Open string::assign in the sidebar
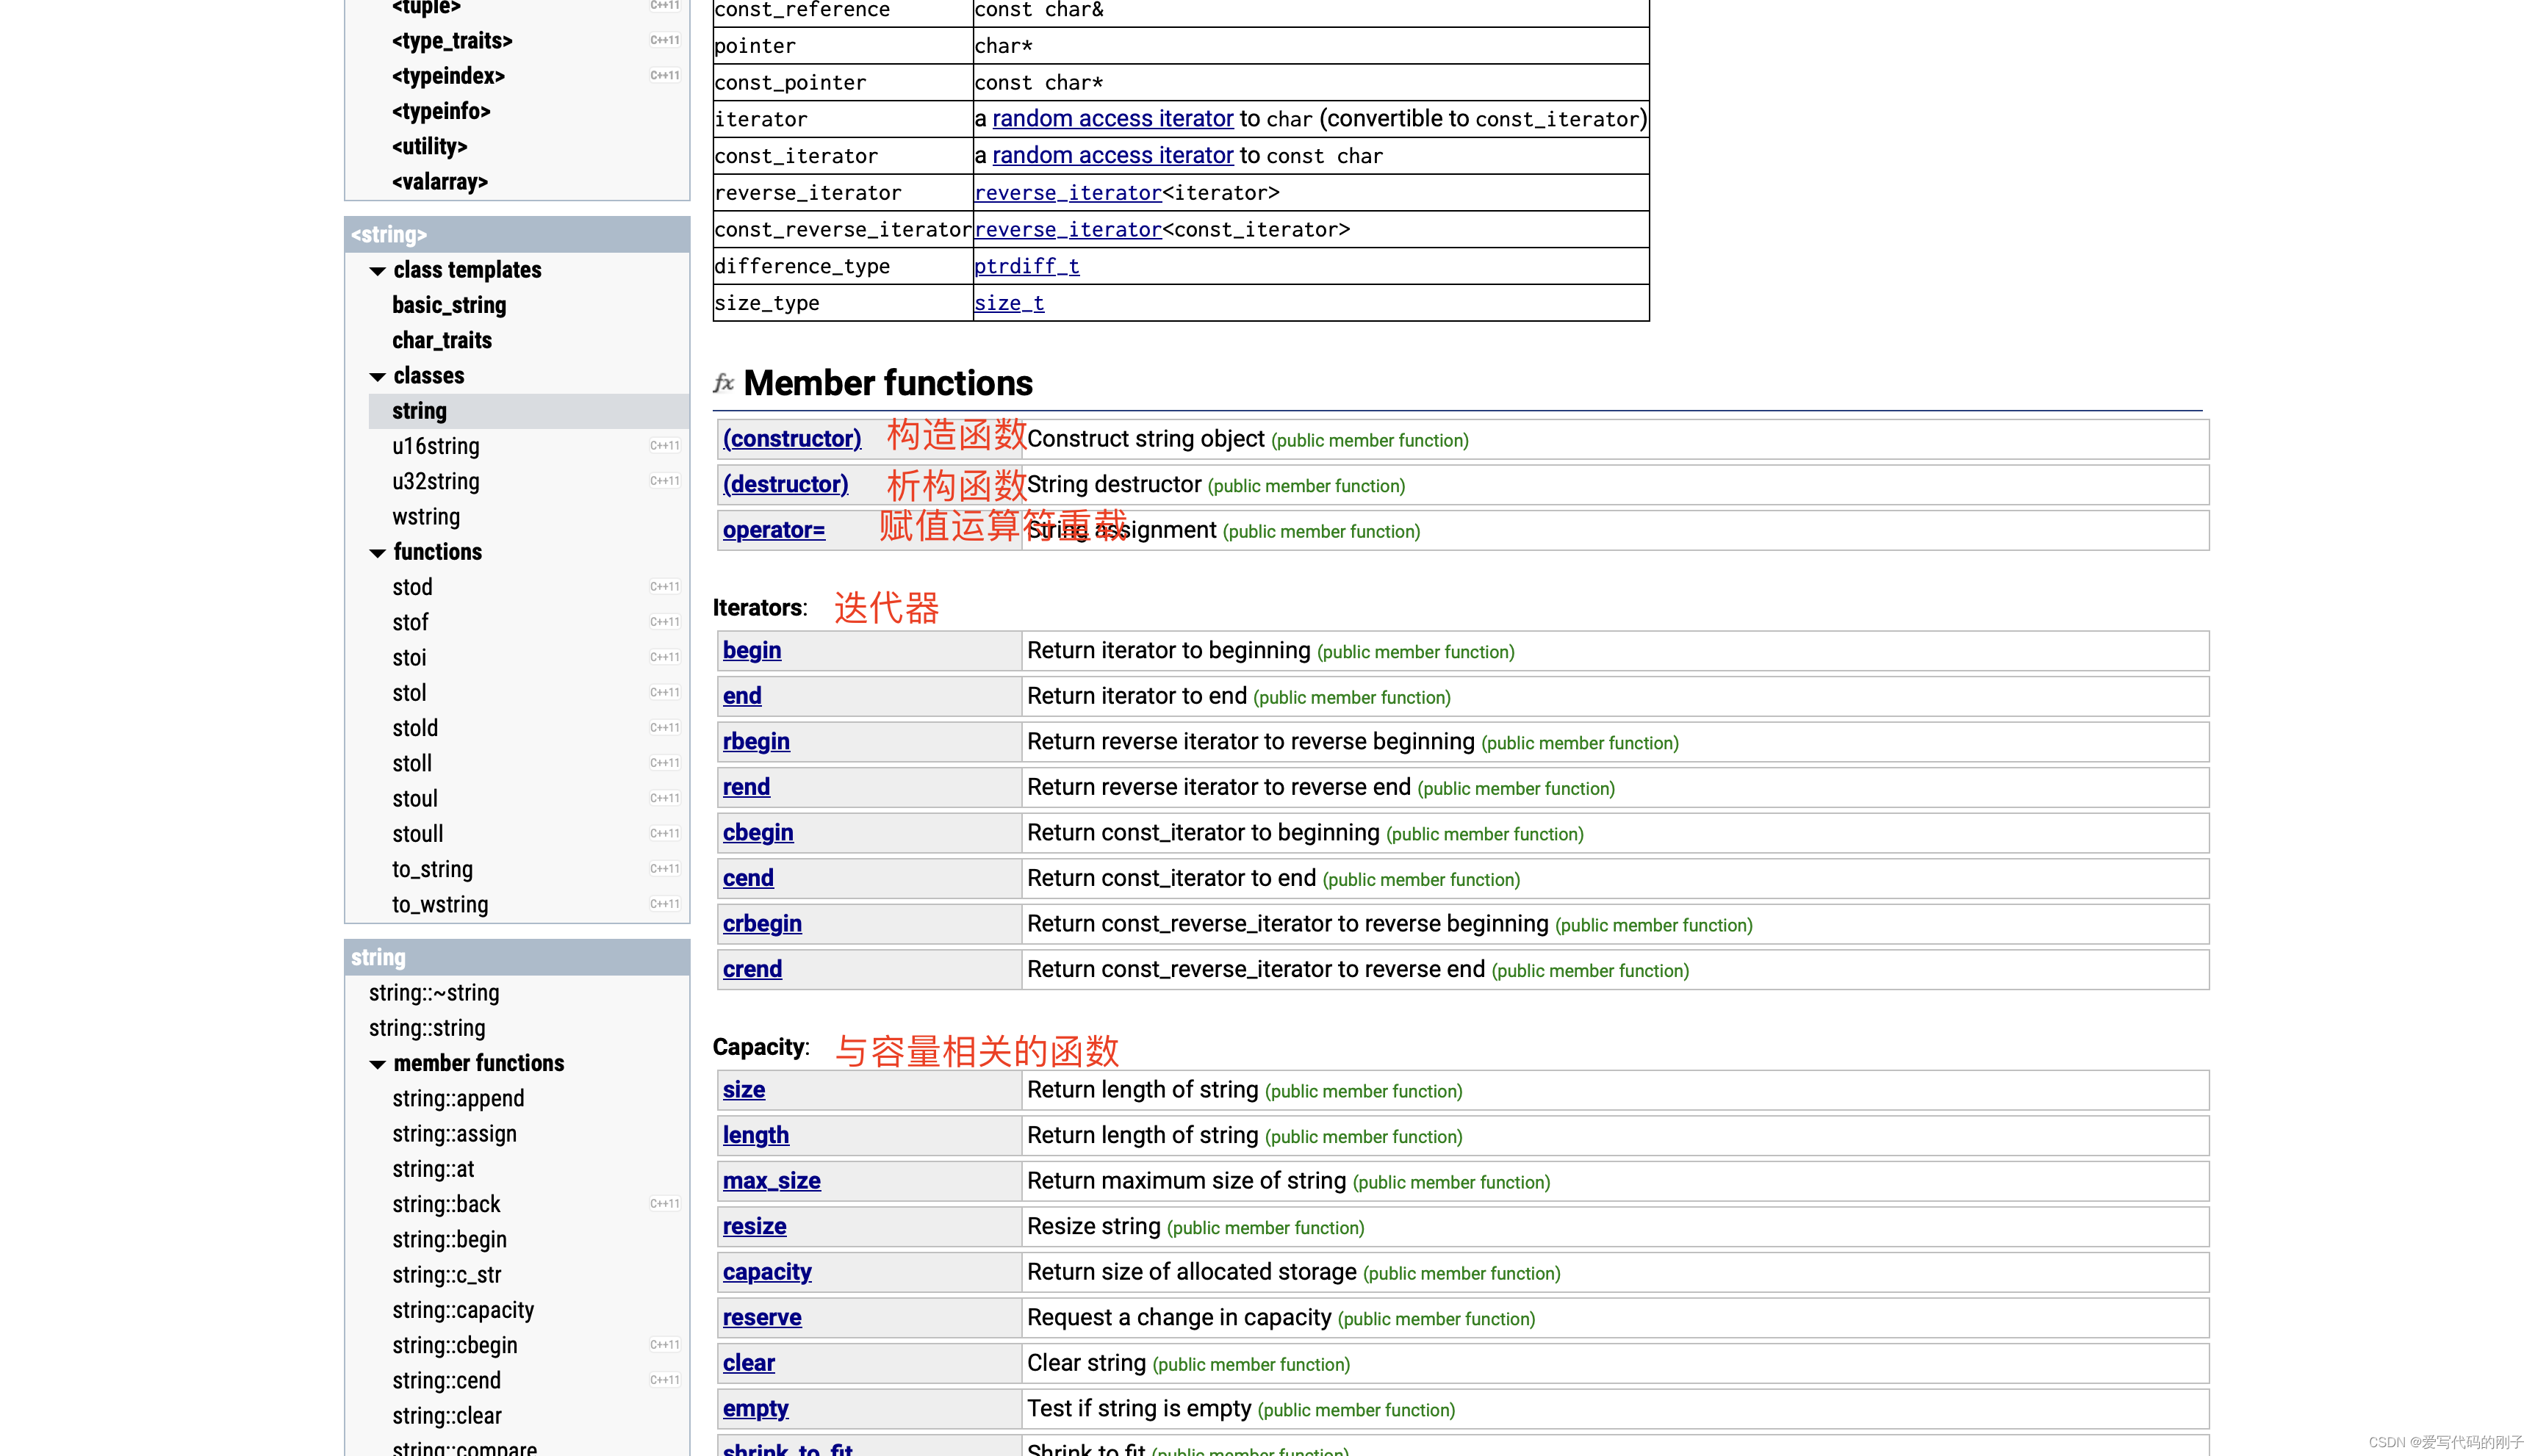2535x1456 pixels. tap(455, 1134)
